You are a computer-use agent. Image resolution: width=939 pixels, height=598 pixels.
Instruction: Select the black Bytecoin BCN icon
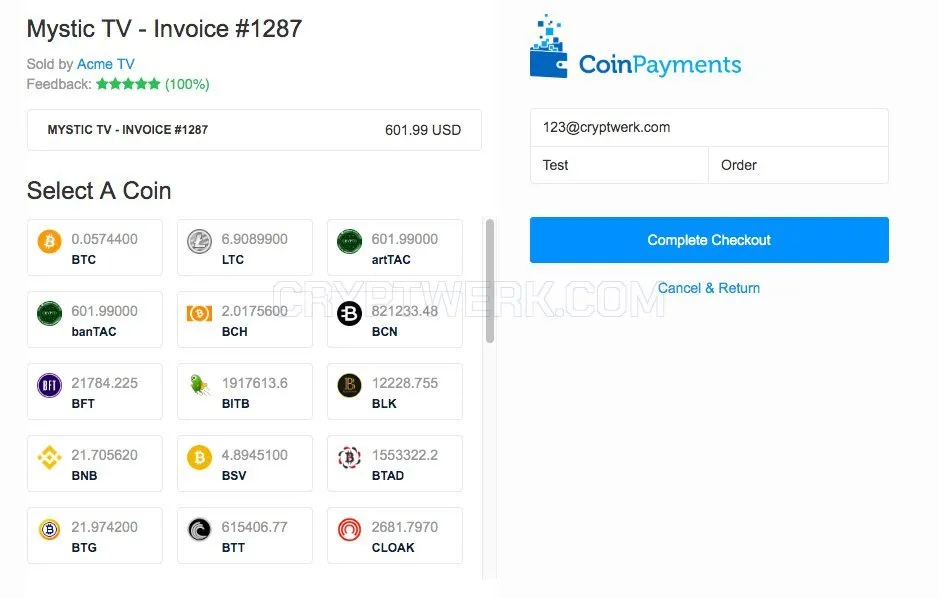point(349,314)
